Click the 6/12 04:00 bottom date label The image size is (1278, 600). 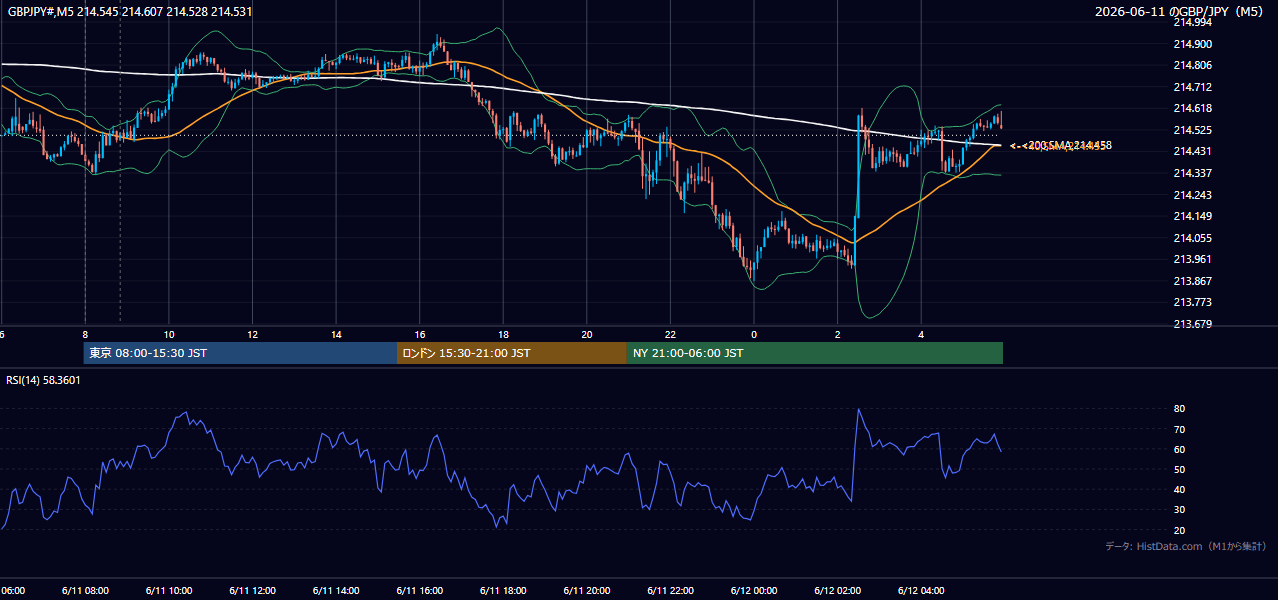[921, 591]
